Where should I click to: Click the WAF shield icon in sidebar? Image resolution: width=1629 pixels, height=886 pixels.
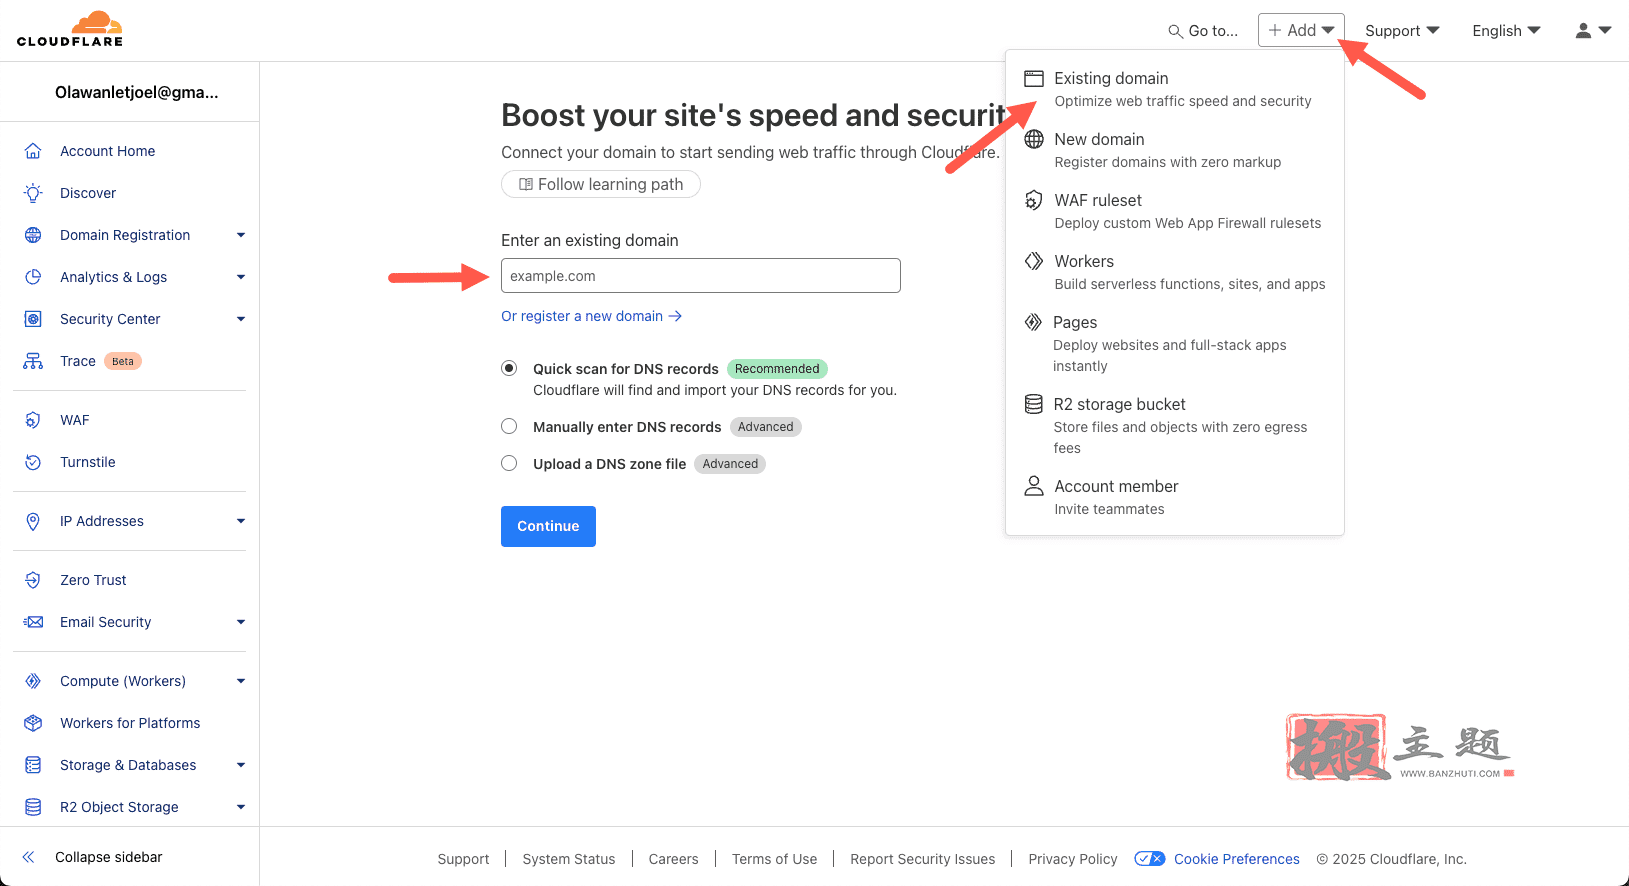[33, 420]
